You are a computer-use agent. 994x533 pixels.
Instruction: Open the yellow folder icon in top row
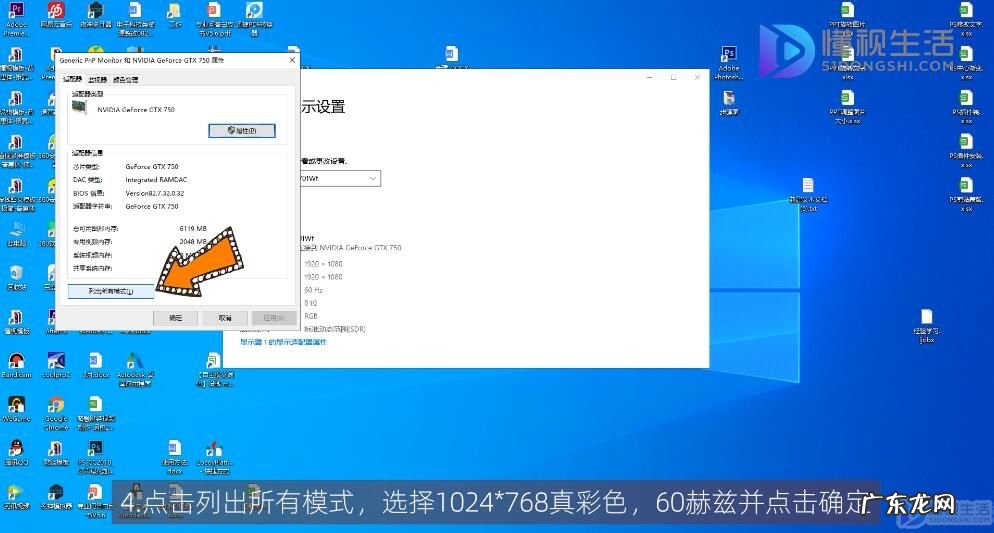(x=174, y=16)
